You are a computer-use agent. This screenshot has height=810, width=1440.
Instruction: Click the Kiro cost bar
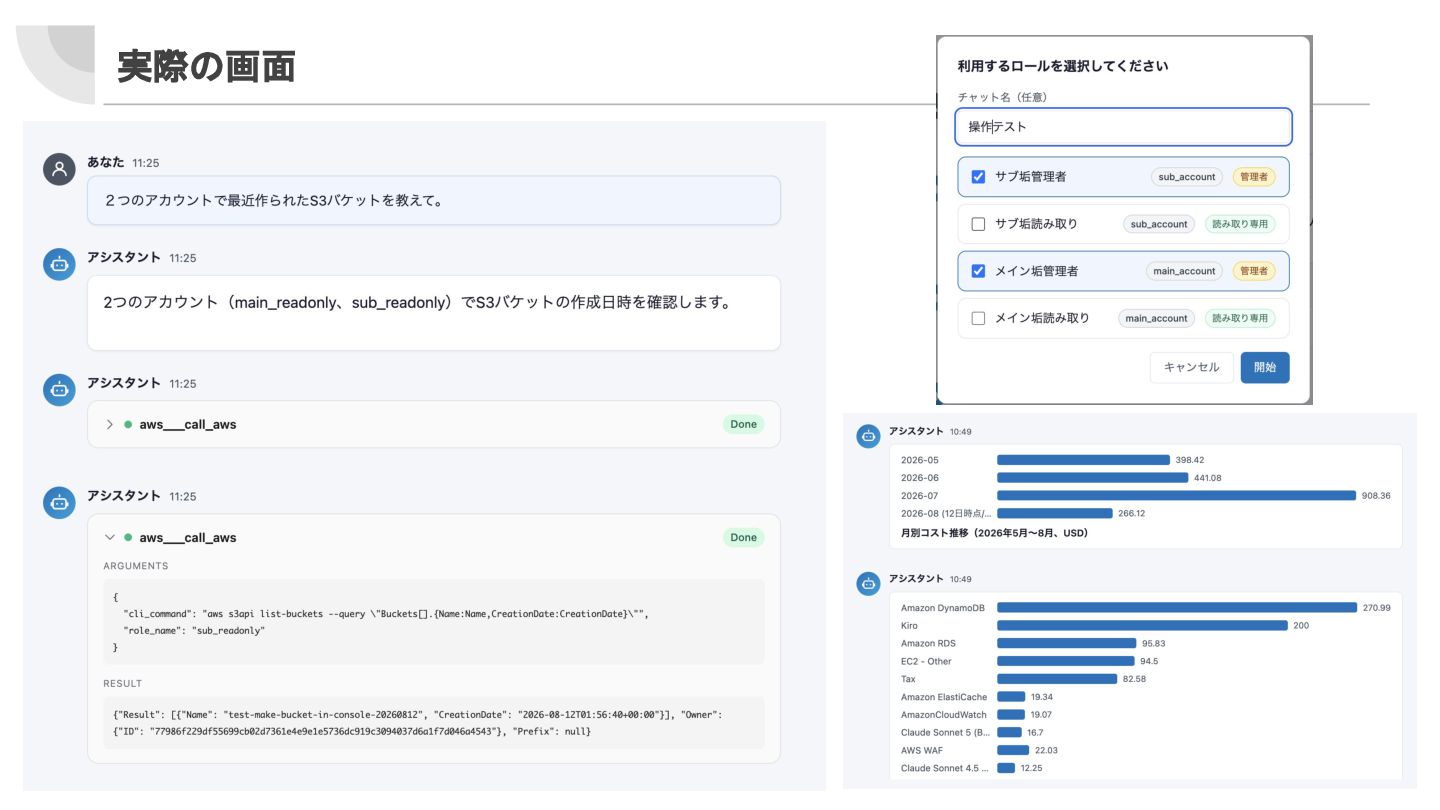coord(1142,625)
